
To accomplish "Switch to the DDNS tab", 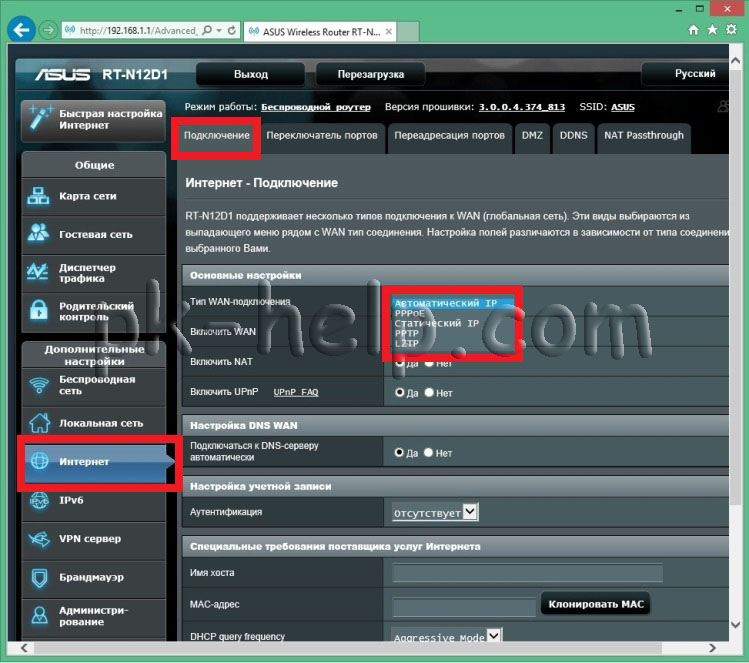I will [573, 136].
